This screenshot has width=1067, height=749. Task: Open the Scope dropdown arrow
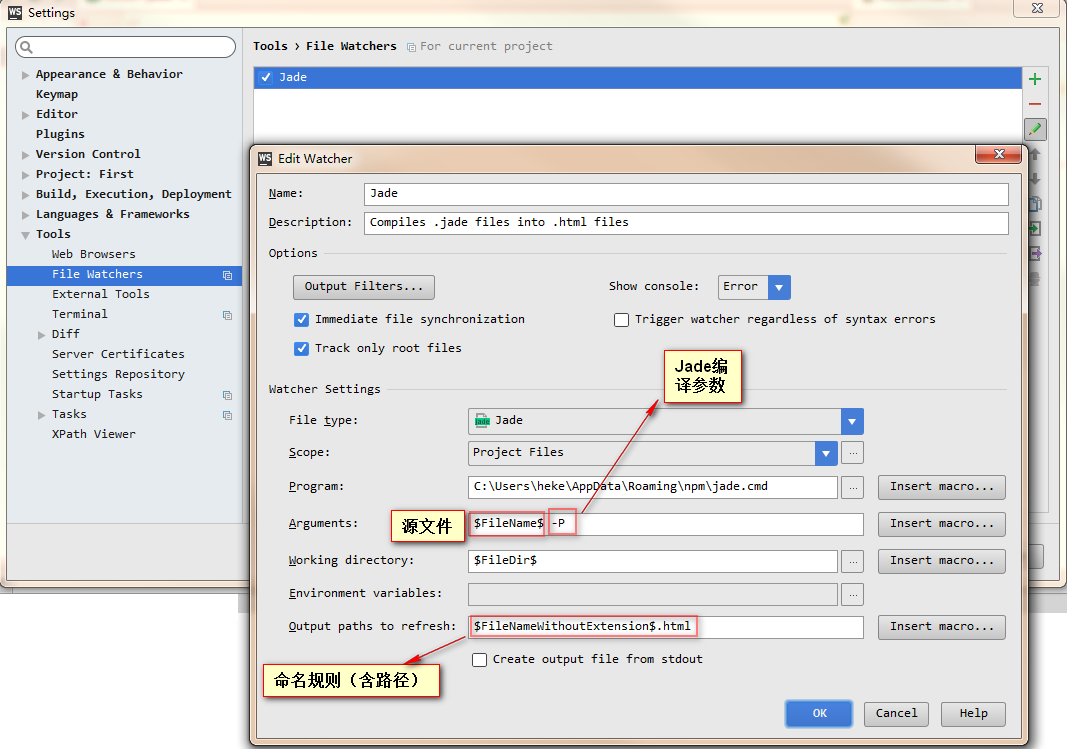click(x=826, y=453)
